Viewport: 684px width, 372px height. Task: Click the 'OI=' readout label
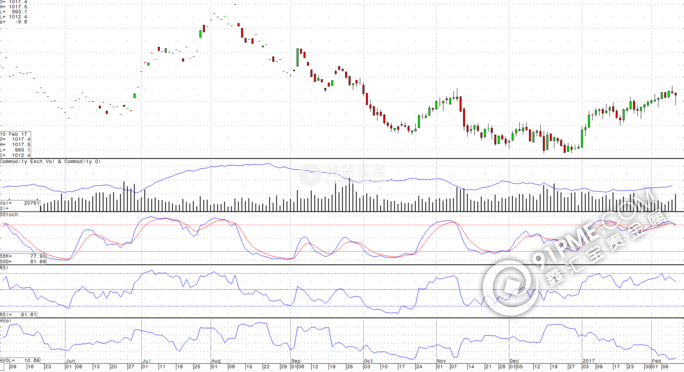(4, 208)
